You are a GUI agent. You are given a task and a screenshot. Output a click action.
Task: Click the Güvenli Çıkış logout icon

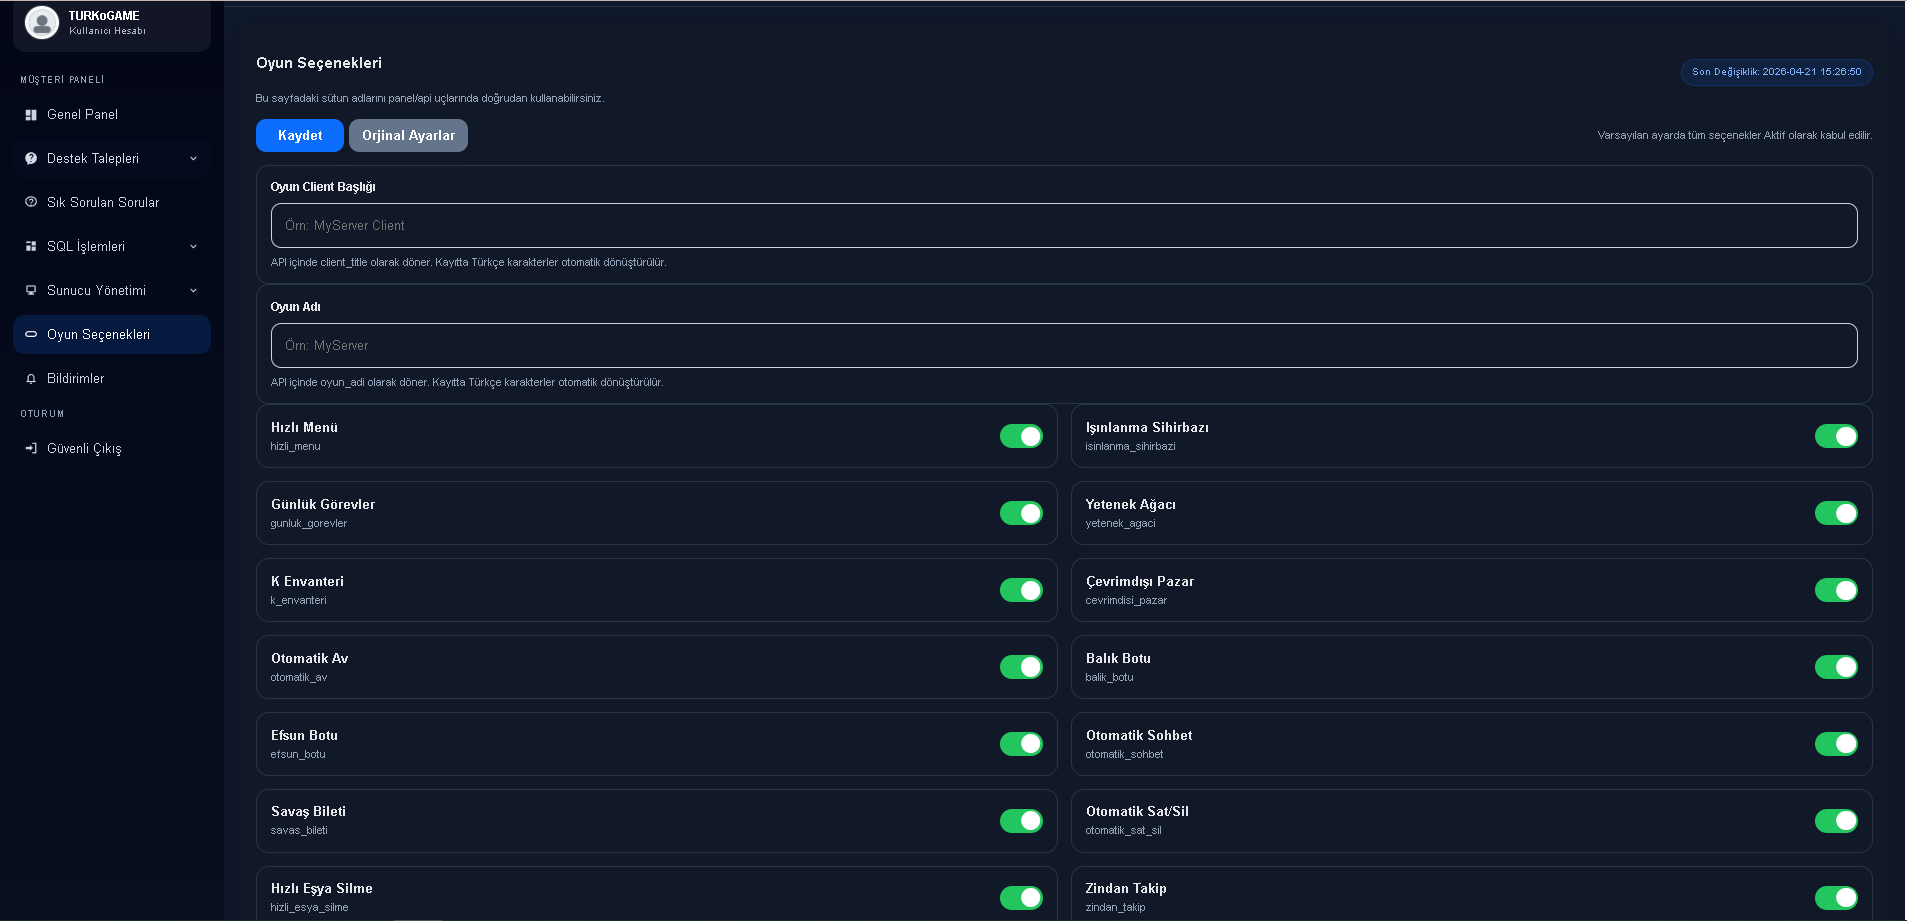click(x=31, y=448)
